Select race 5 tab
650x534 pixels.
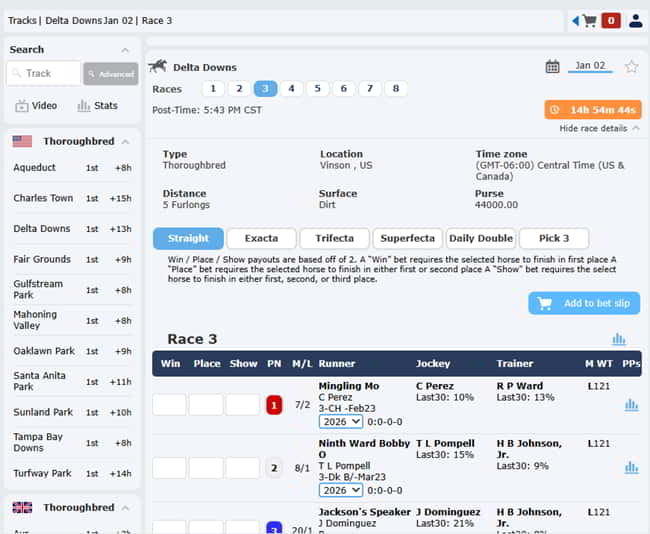point(318,89)
